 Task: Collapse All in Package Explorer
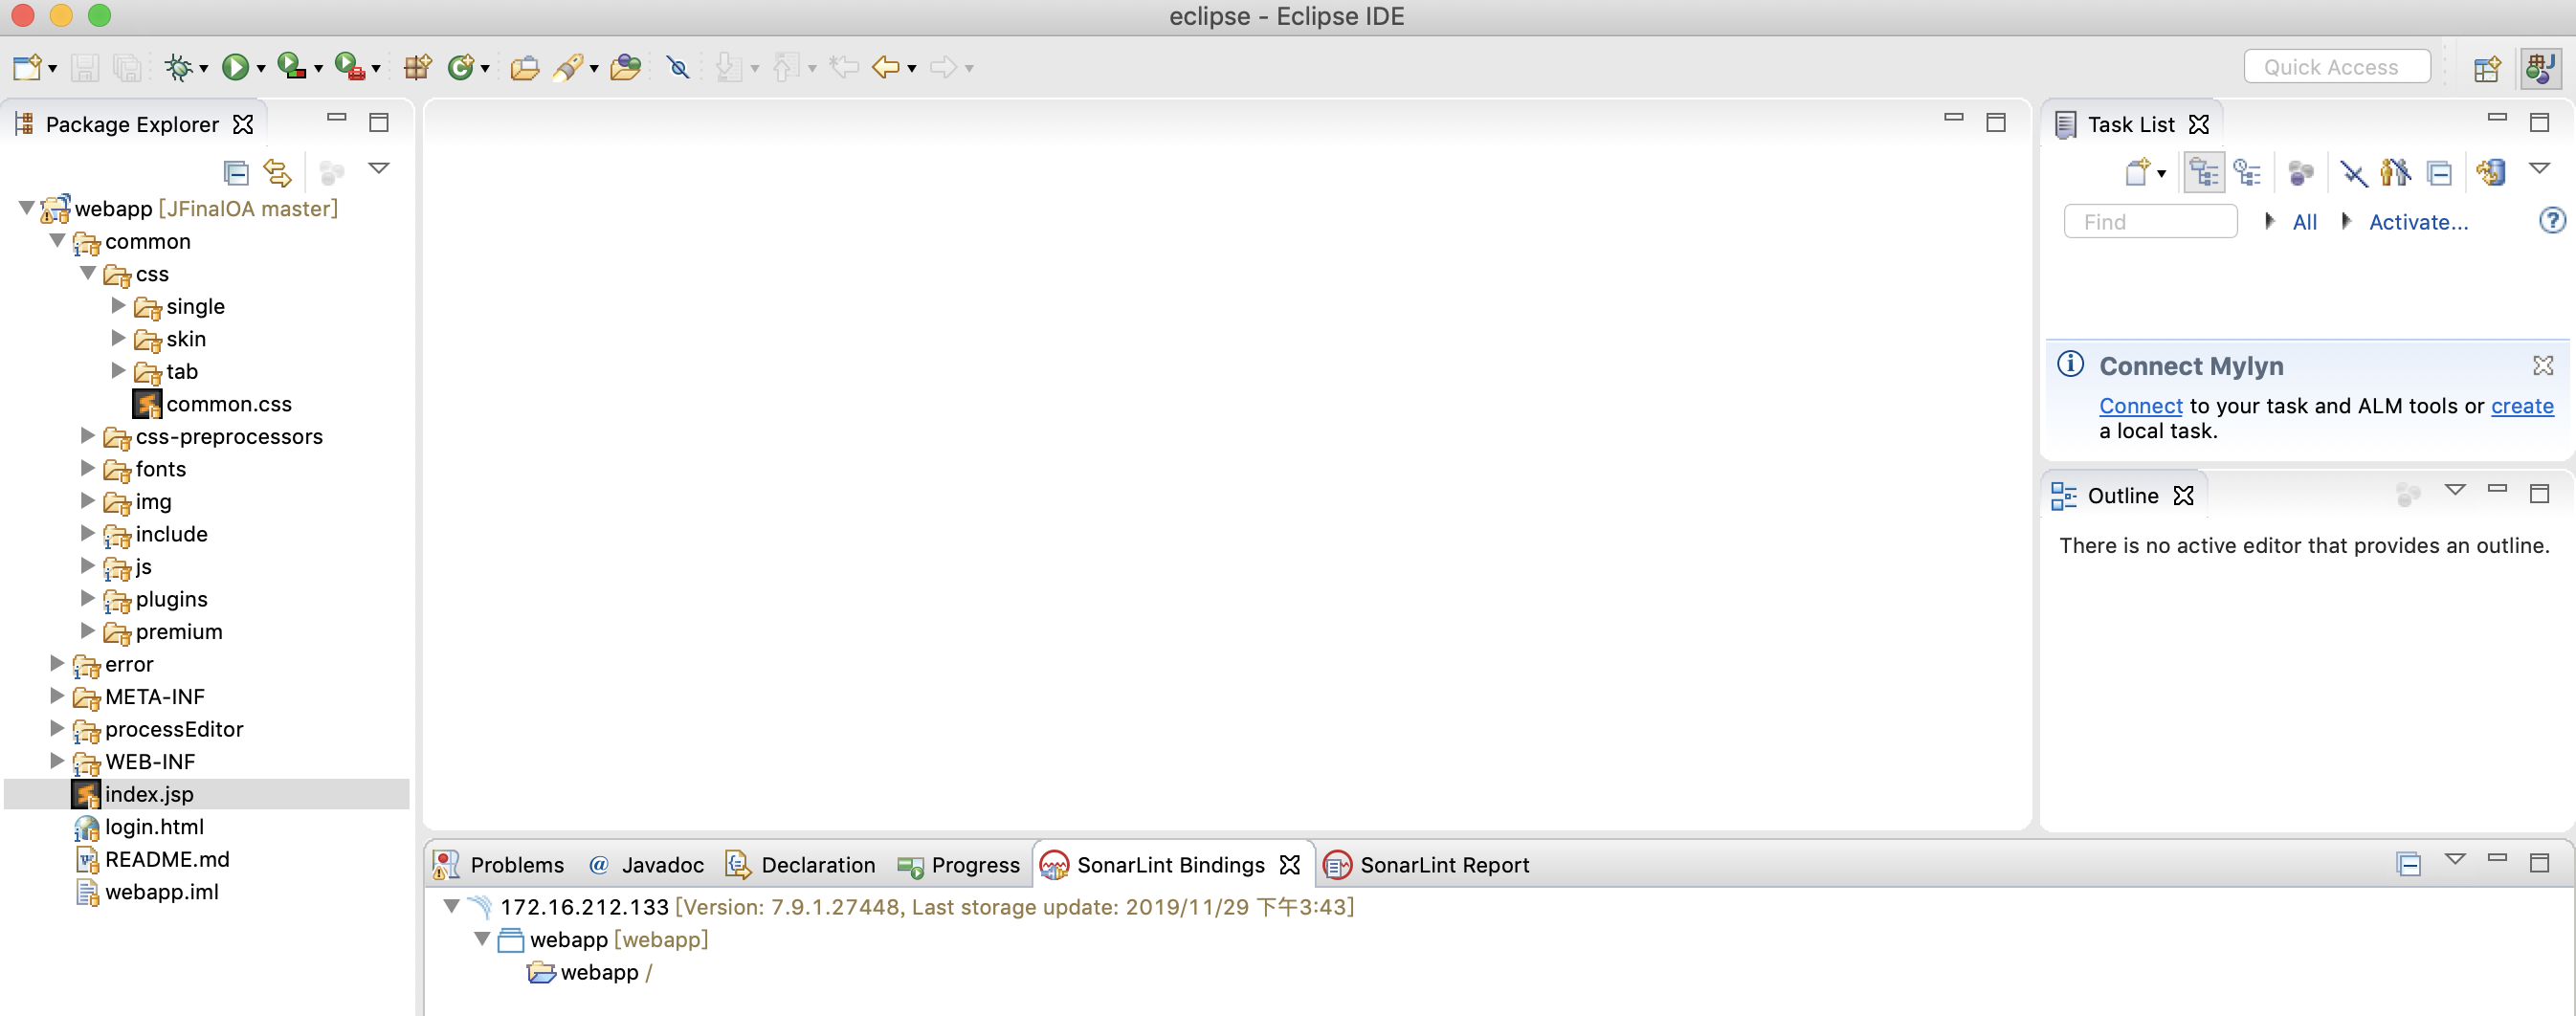(x=237, y=171)
